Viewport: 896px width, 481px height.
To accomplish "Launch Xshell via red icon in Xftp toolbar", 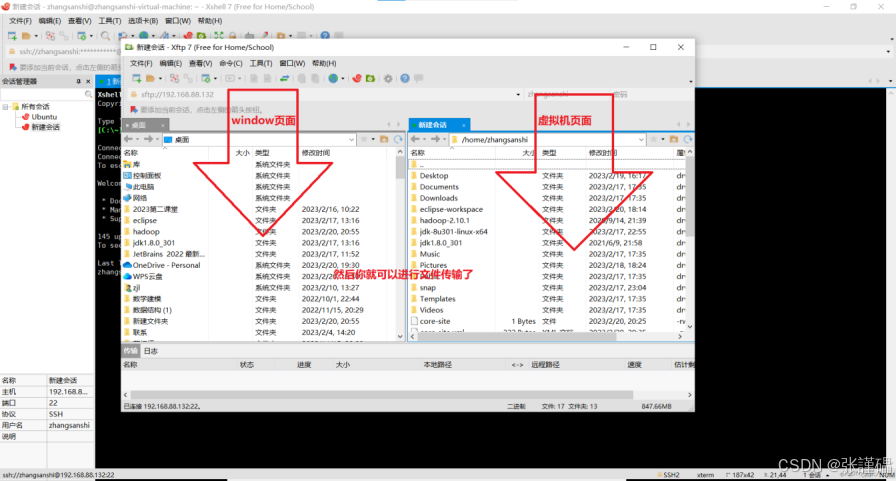I will [x=357, y=78].
